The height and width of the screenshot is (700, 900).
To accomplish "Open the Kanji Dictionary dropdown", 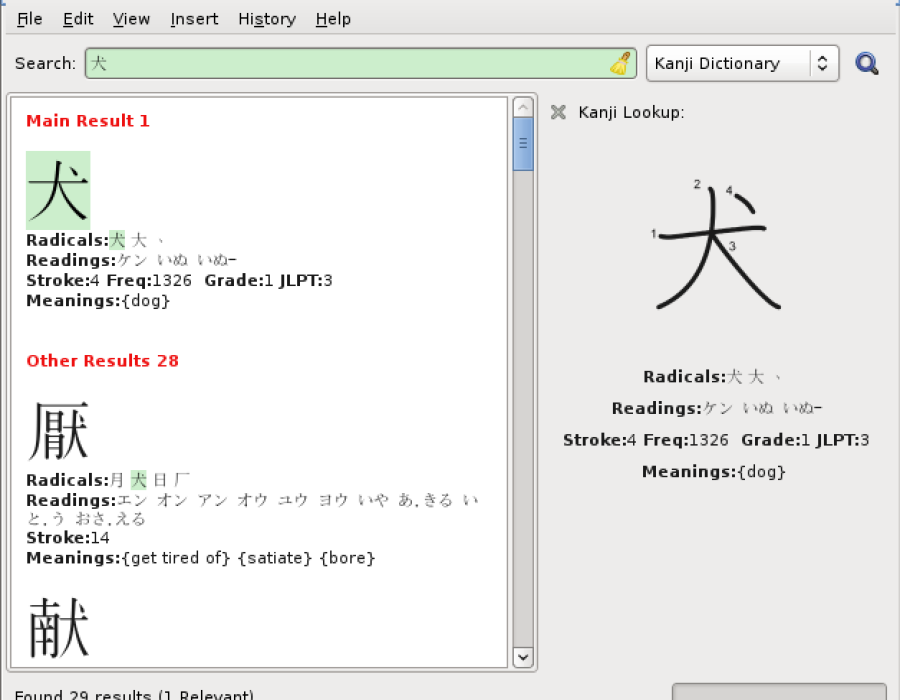I will 742,63.
